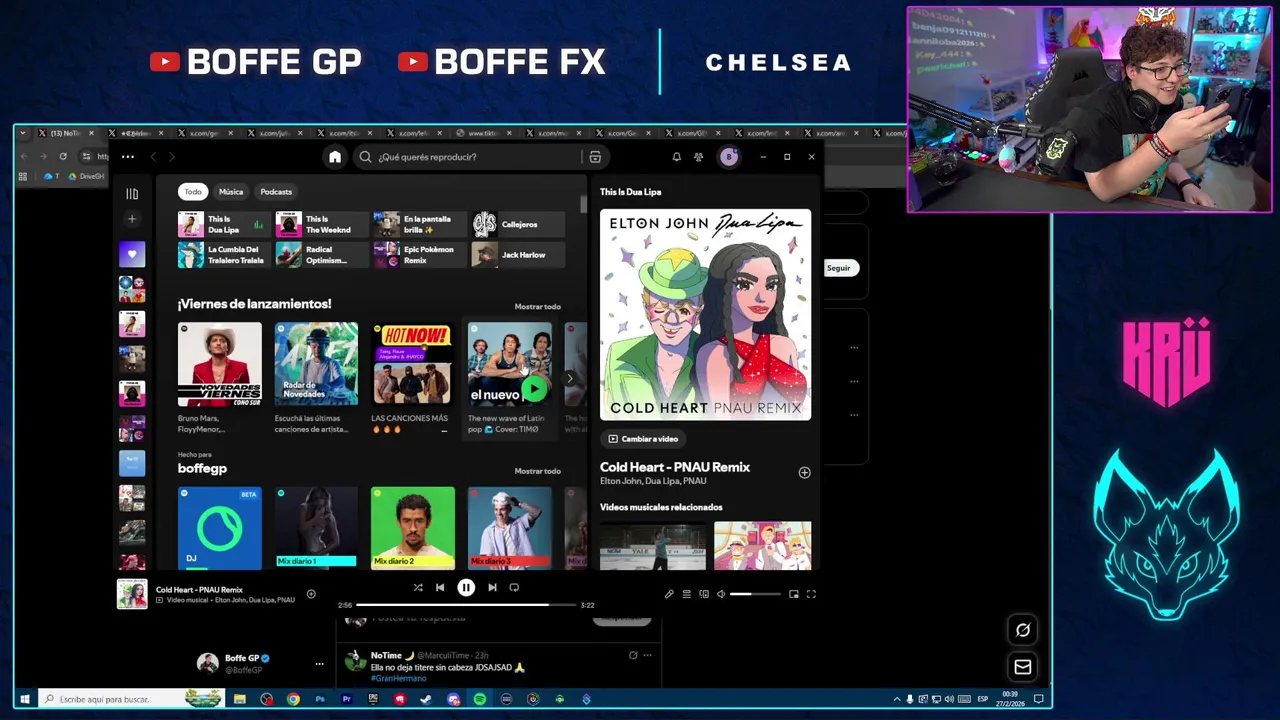Viewport: 1280px width, 720px height.
Task: Open La Cumbia Del Tralalero Tralala tile
Action: (223, 255)
